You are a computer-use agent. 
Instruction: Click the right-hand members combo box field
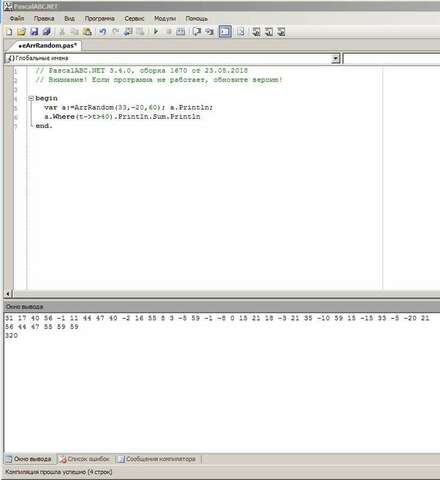tap(392, 59)
